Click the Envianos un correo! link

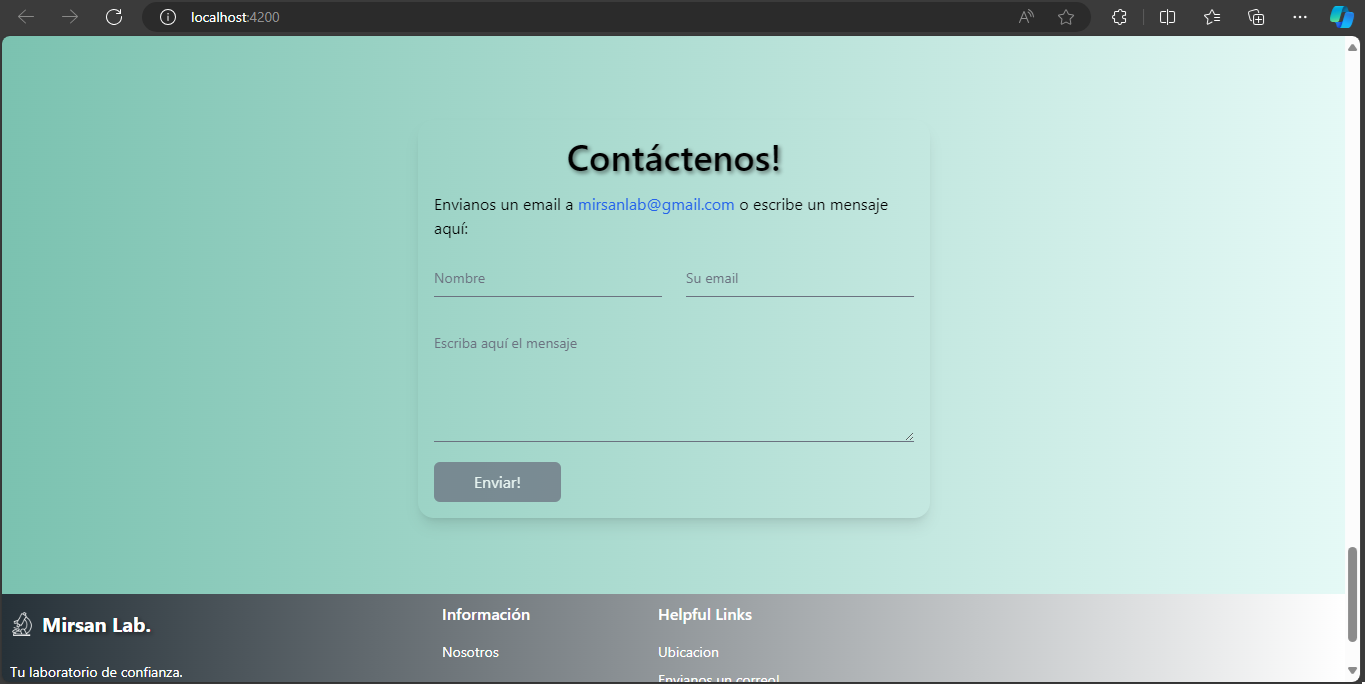(718, 678)
